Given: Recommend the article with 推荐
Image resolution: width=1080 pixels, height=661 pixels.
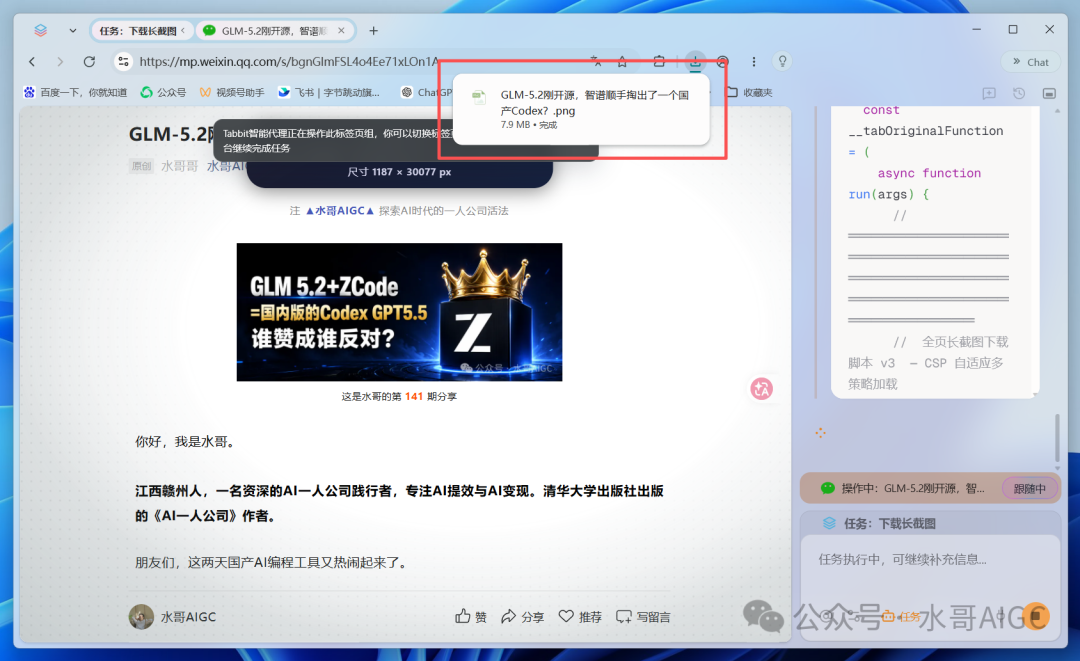Looking at the screenshot, I should [580, 616].
